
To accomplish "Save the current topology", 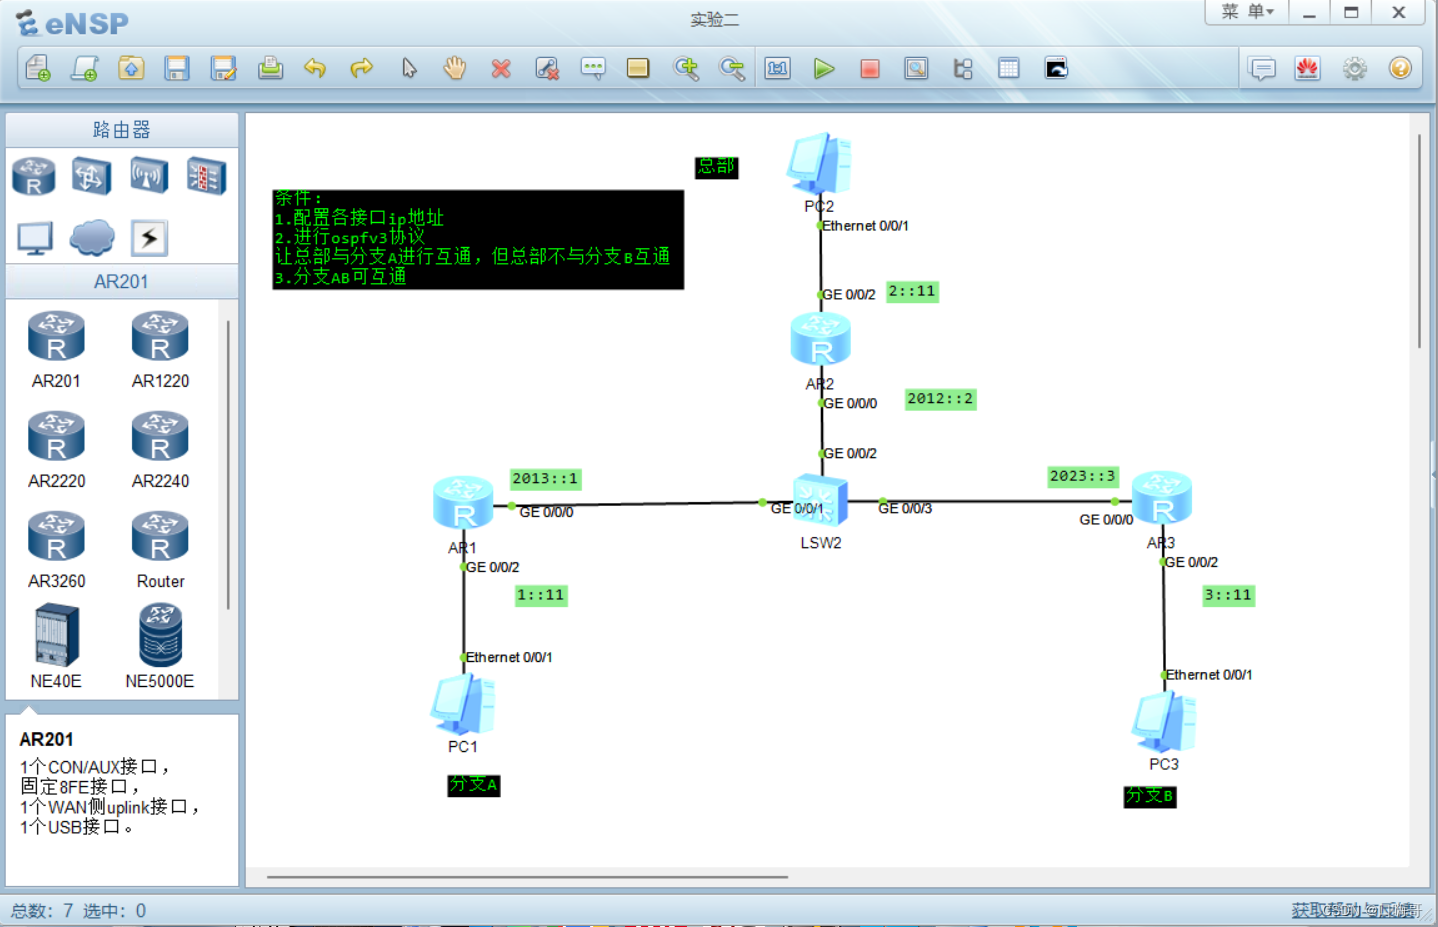I will pyautogui.click(x=177, y=68).
